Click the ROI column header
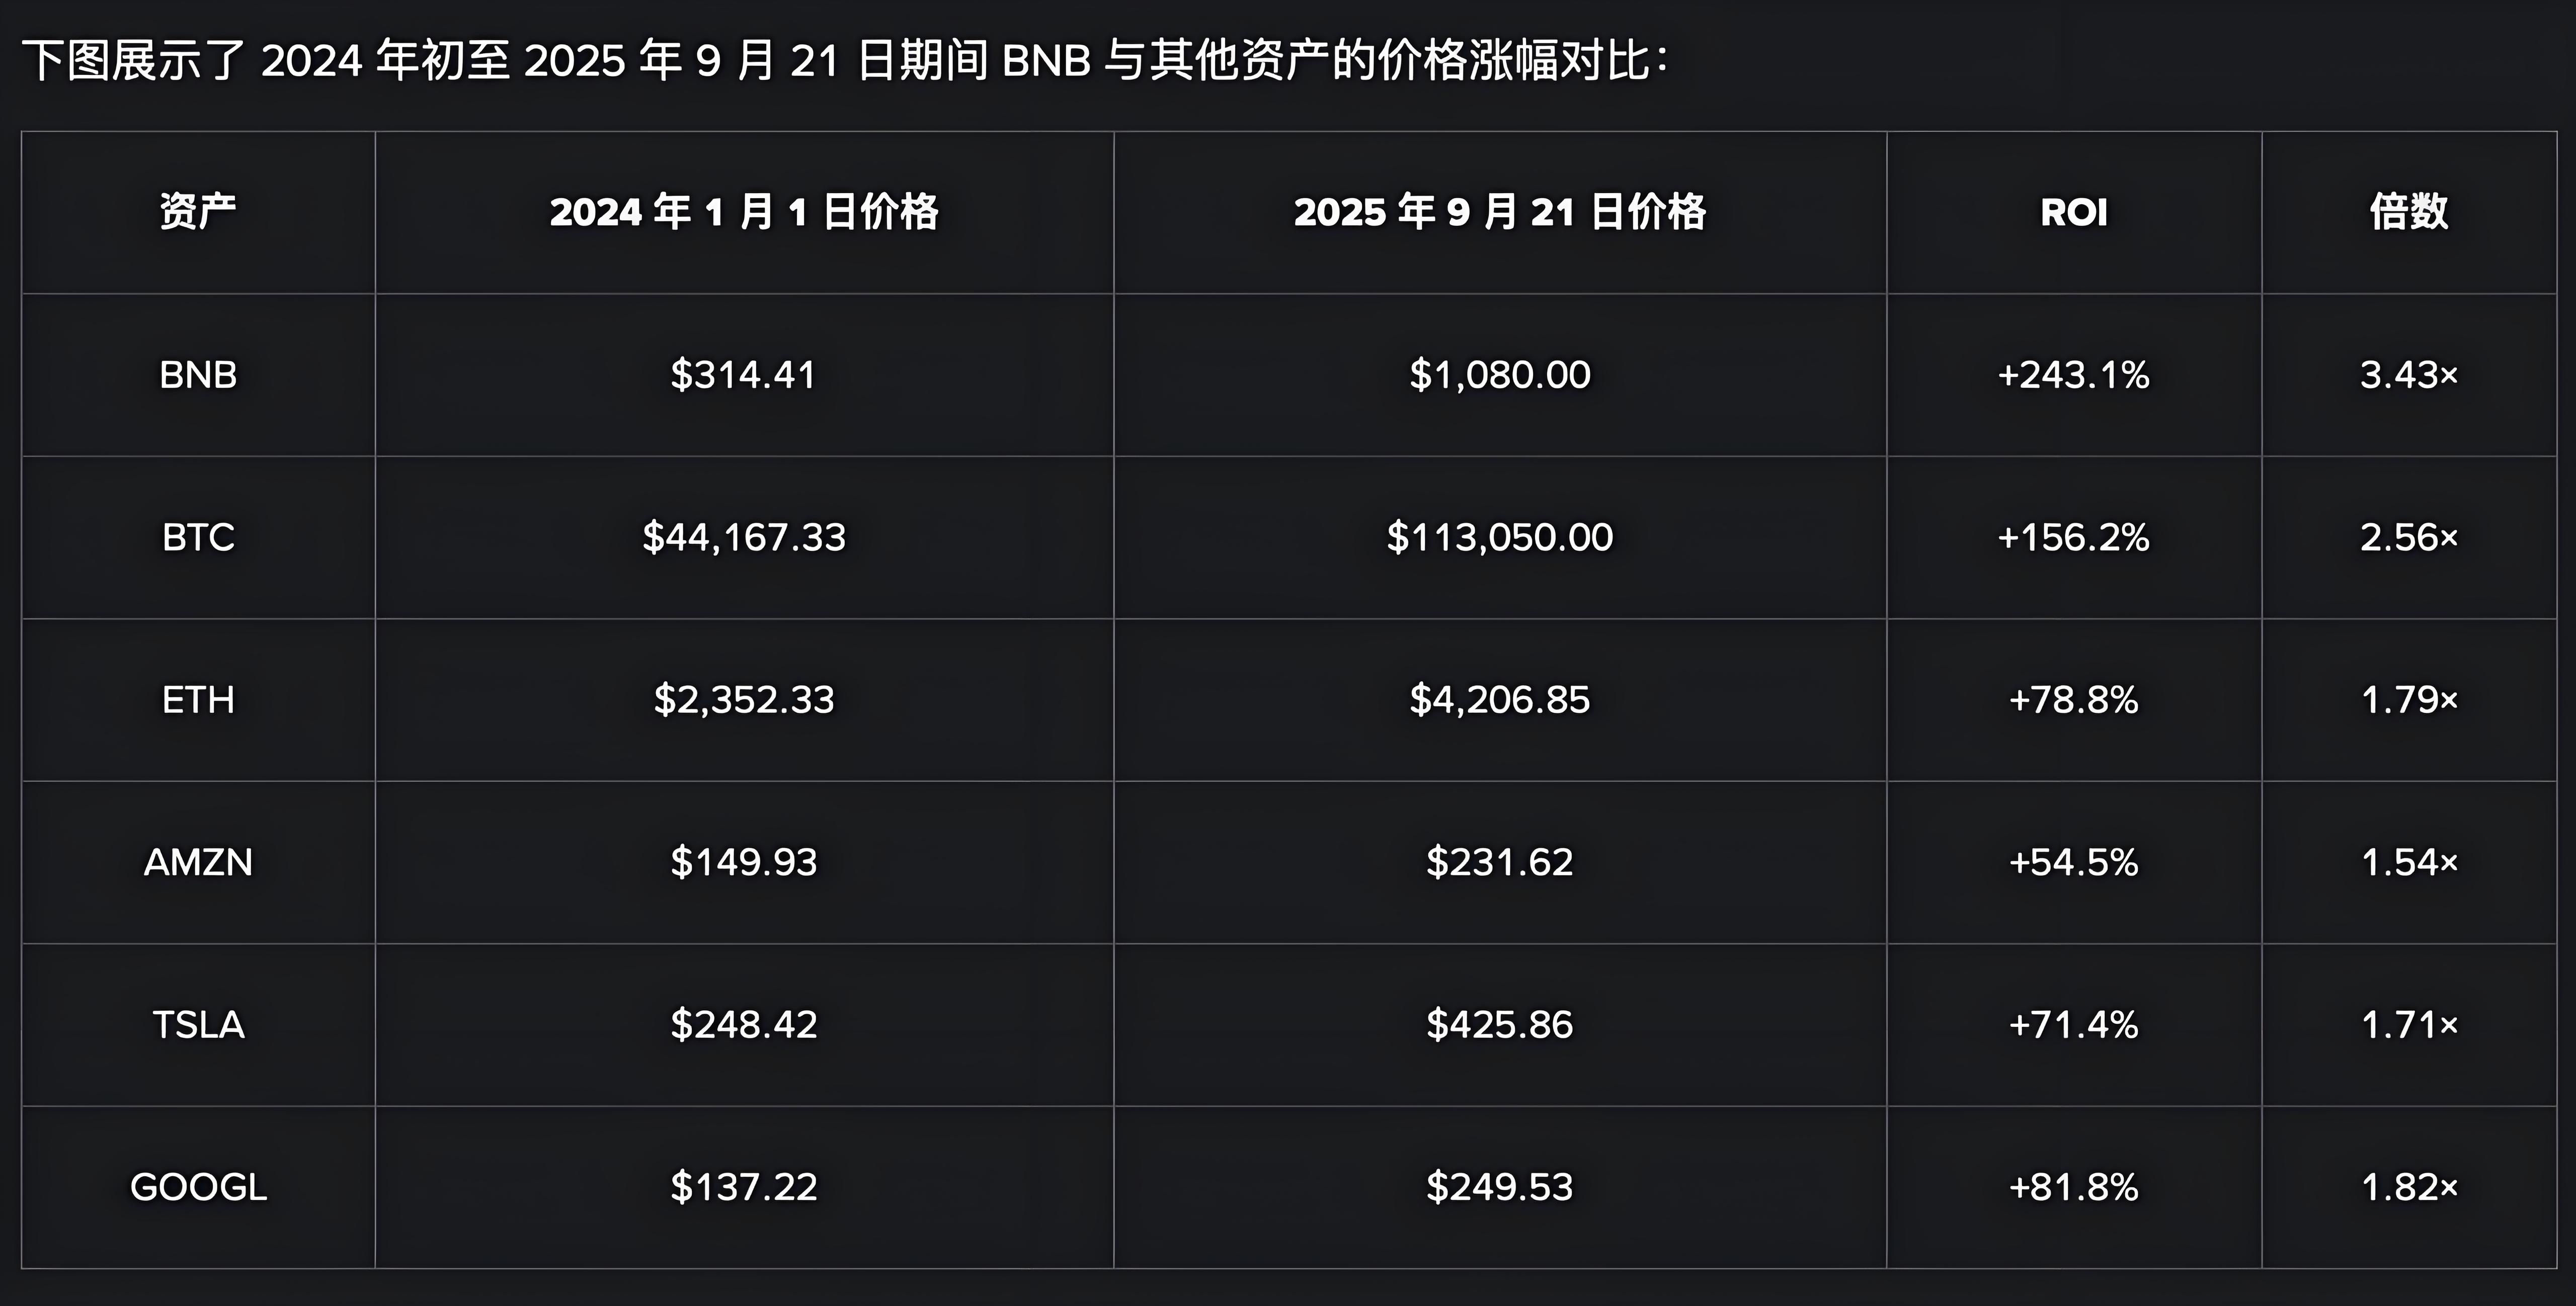2576x1306 pixels. (2073, 212)
